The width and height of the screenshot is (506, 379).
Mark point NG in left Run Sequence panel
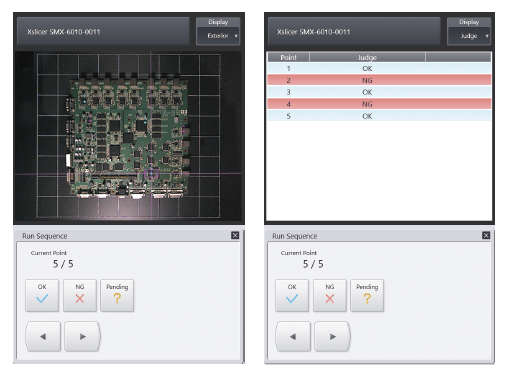80,295
